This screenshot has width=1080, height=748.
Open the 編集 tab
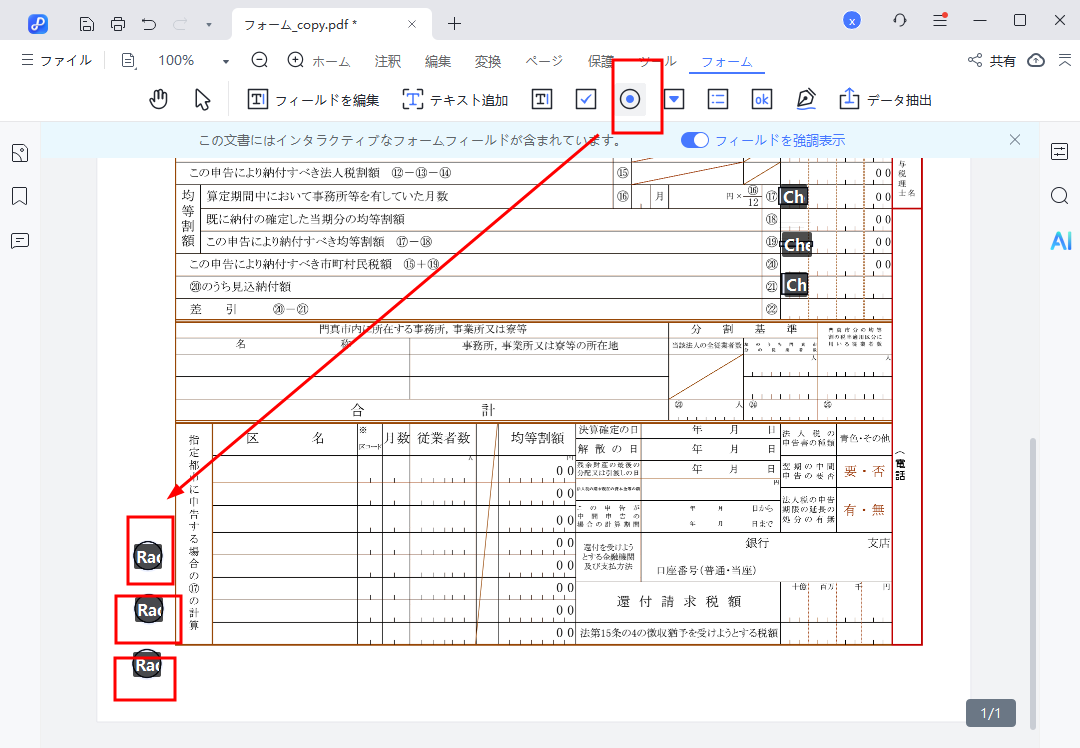[438, 61]
